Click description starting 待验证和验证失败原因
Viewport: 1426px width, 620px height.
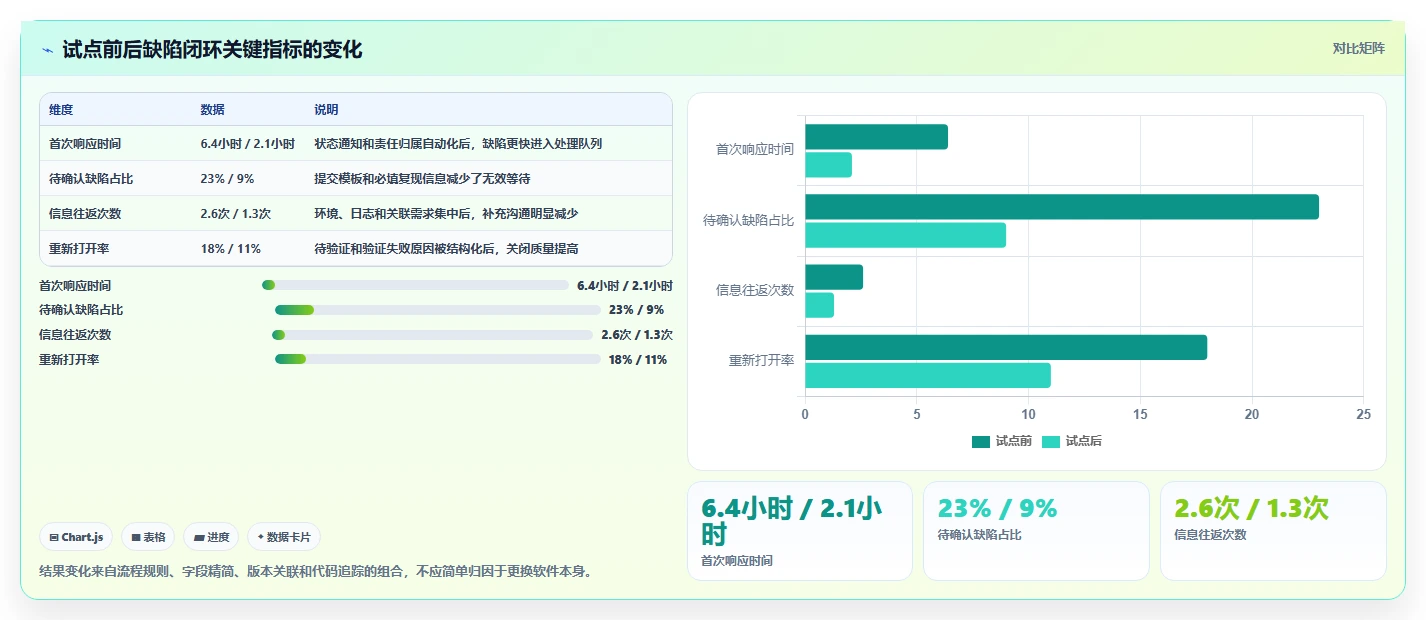[x=446, y=249]
